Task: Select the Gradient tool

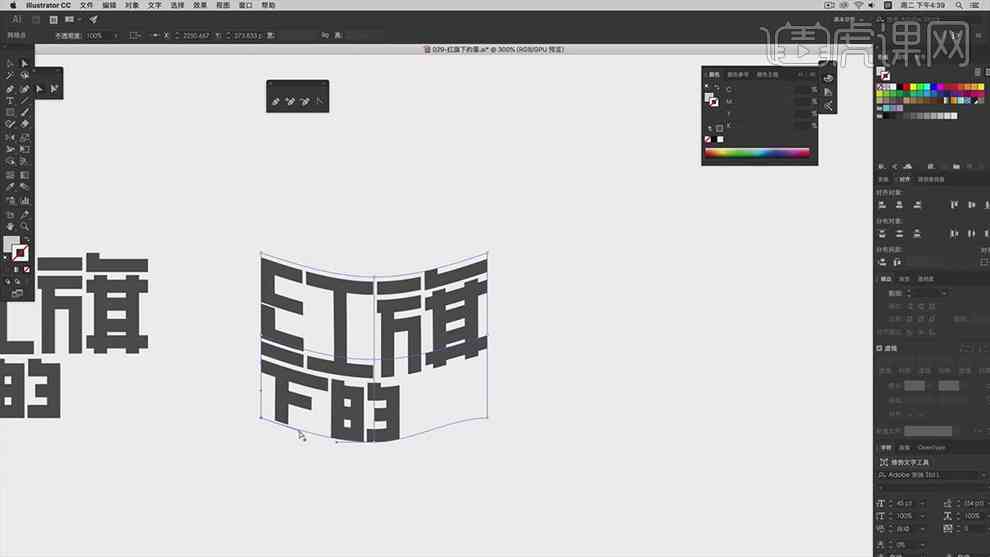Action: tap(25, 175)
